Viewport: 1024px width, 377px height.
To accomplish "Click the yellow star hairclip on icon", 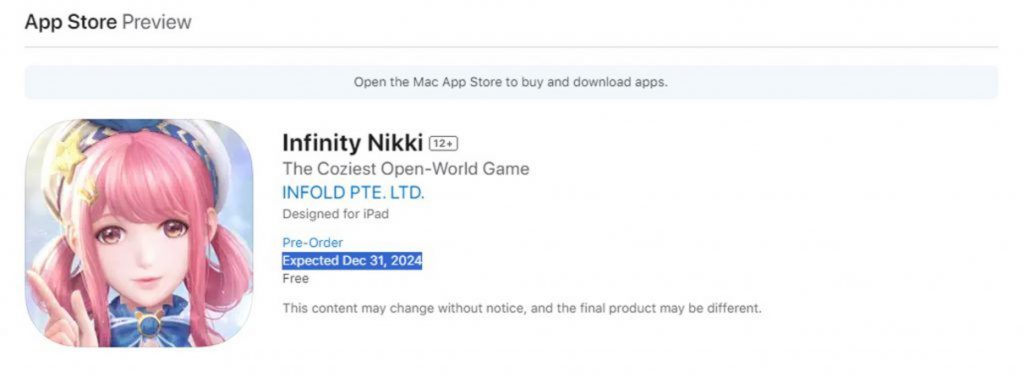I will pyautogui.click(x=70, y=157).
